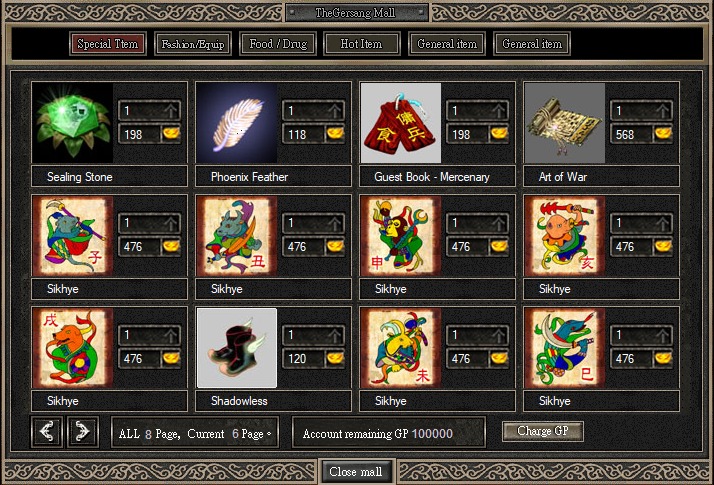Pick the Shadowless winged boots icon
This screenshot has height=485, width=714.
[x=236, y=348]
